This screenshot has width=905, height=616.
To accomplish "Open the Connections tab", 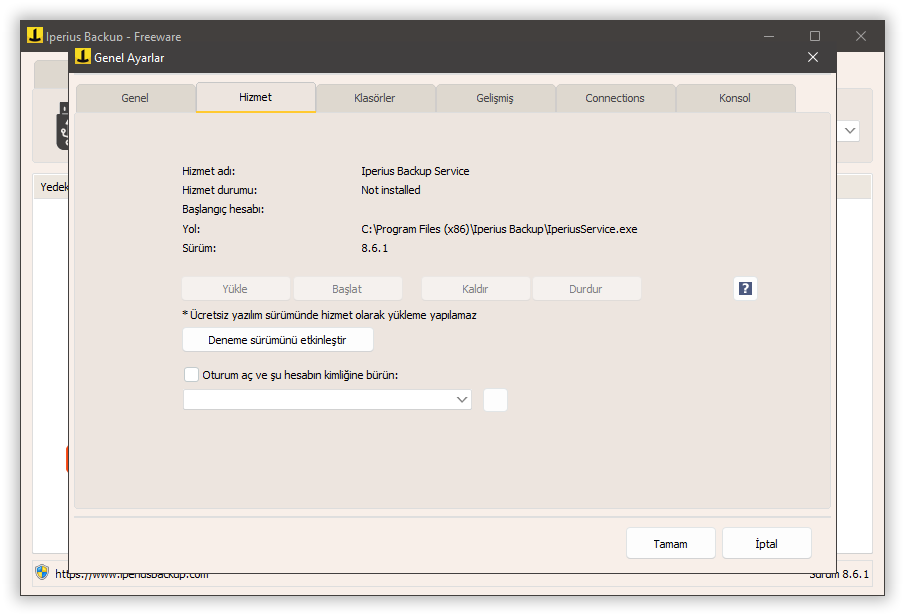I will (615, 98).
